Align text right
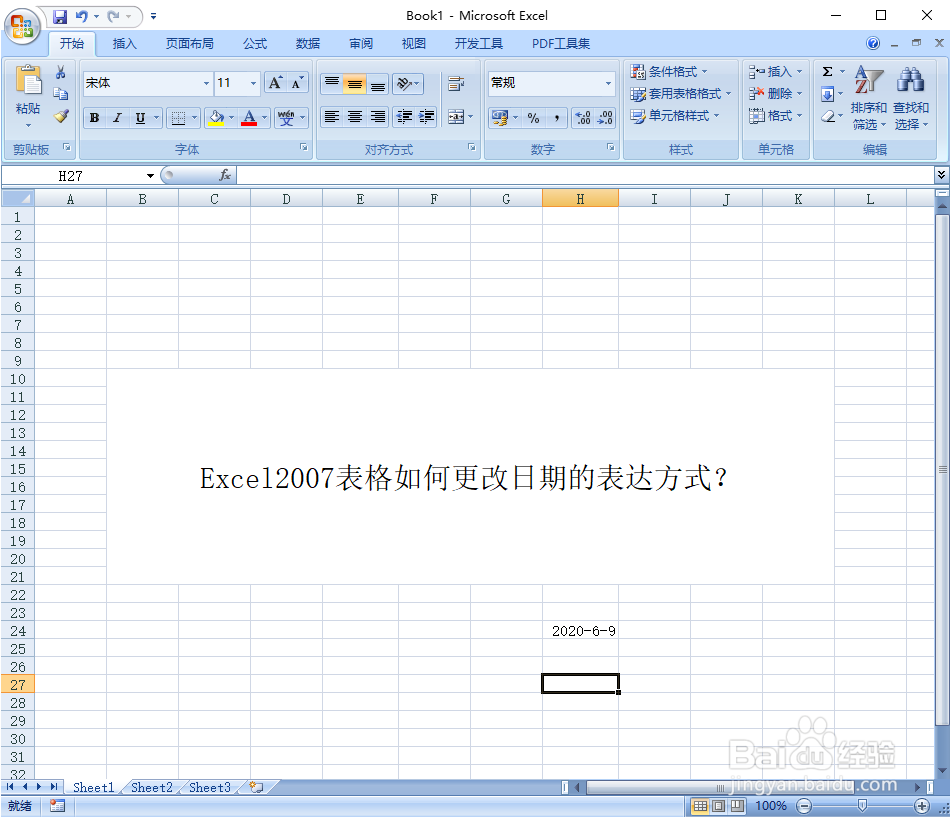Screen dimensions: 950x817 click(377, 116)
